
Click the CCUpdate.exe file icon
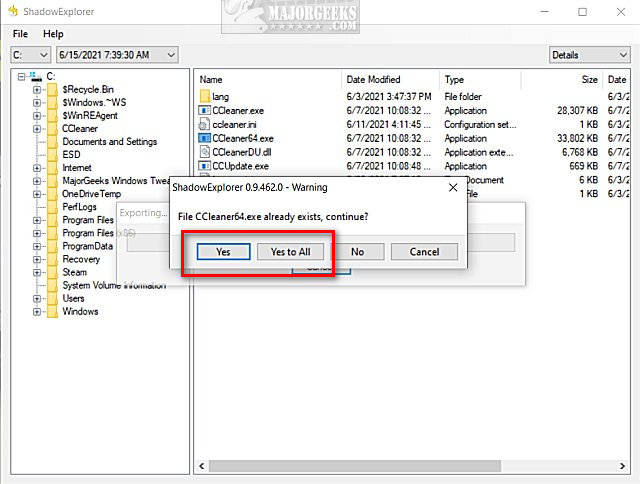coord(204,166)
